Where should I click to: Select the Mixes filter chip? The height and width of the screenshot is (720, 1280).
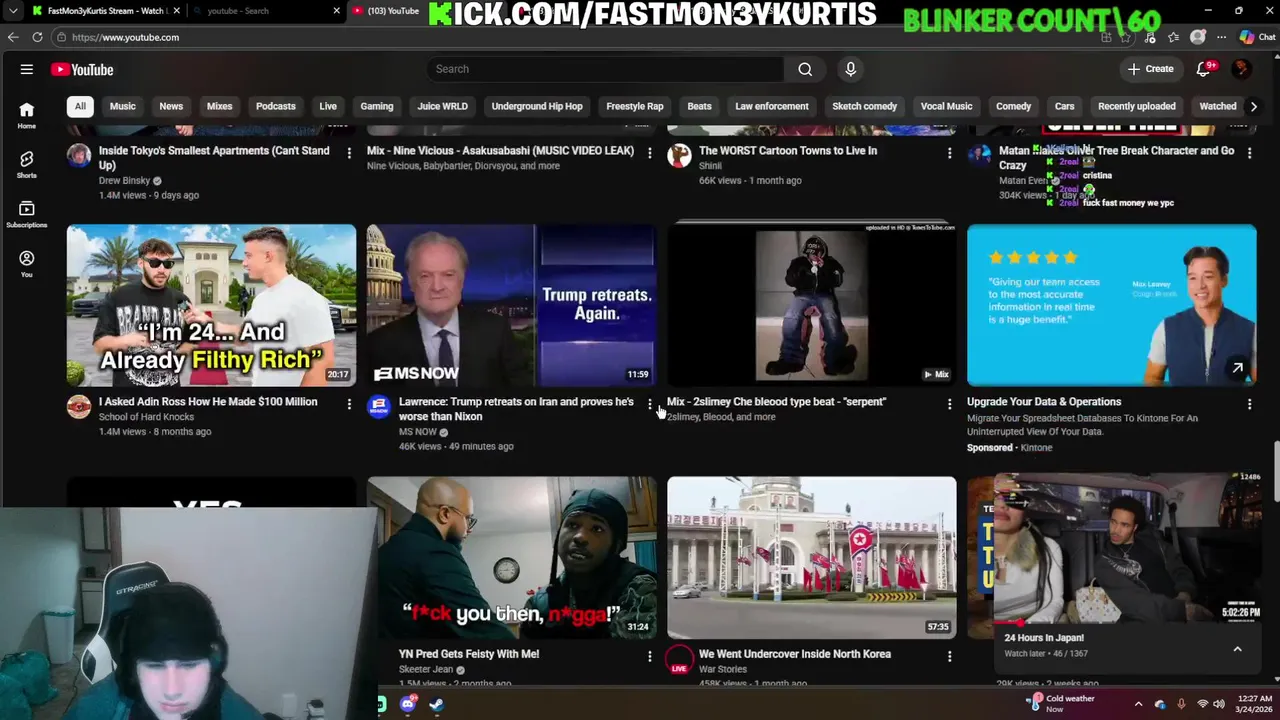tap(219, 106)
